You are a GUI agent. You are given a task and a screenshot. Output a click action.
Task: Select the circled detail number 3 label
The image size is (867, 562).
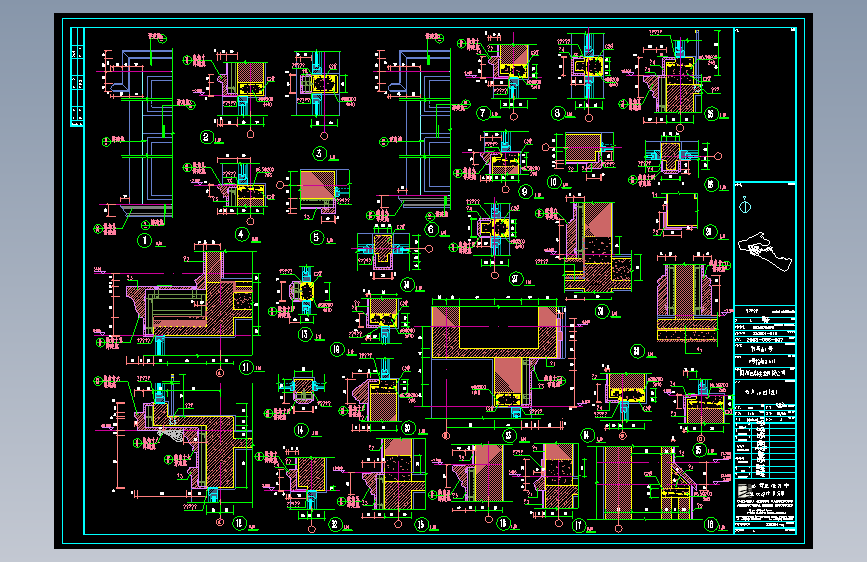(x=319, y=153)
